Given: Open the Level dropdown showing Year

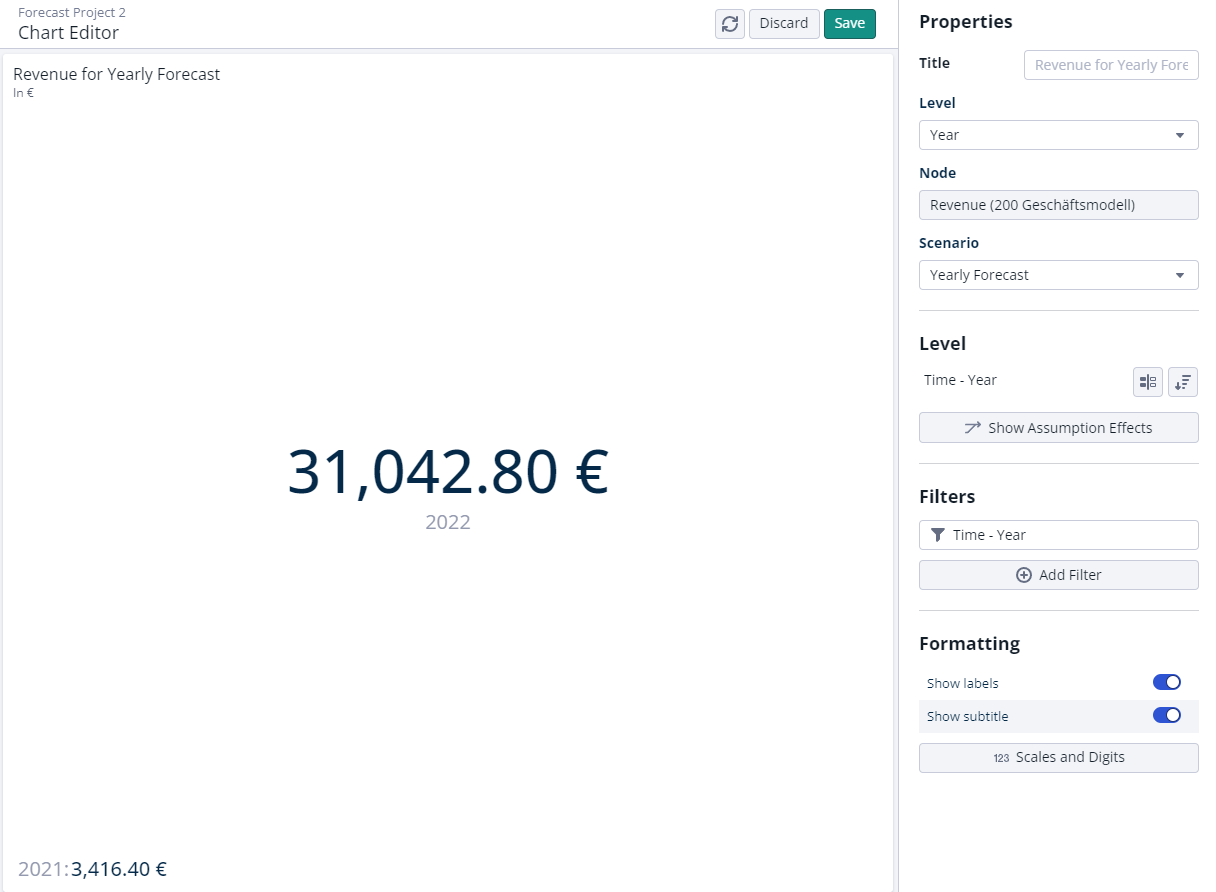Looking at the screenshot, I should [1058, 135].
